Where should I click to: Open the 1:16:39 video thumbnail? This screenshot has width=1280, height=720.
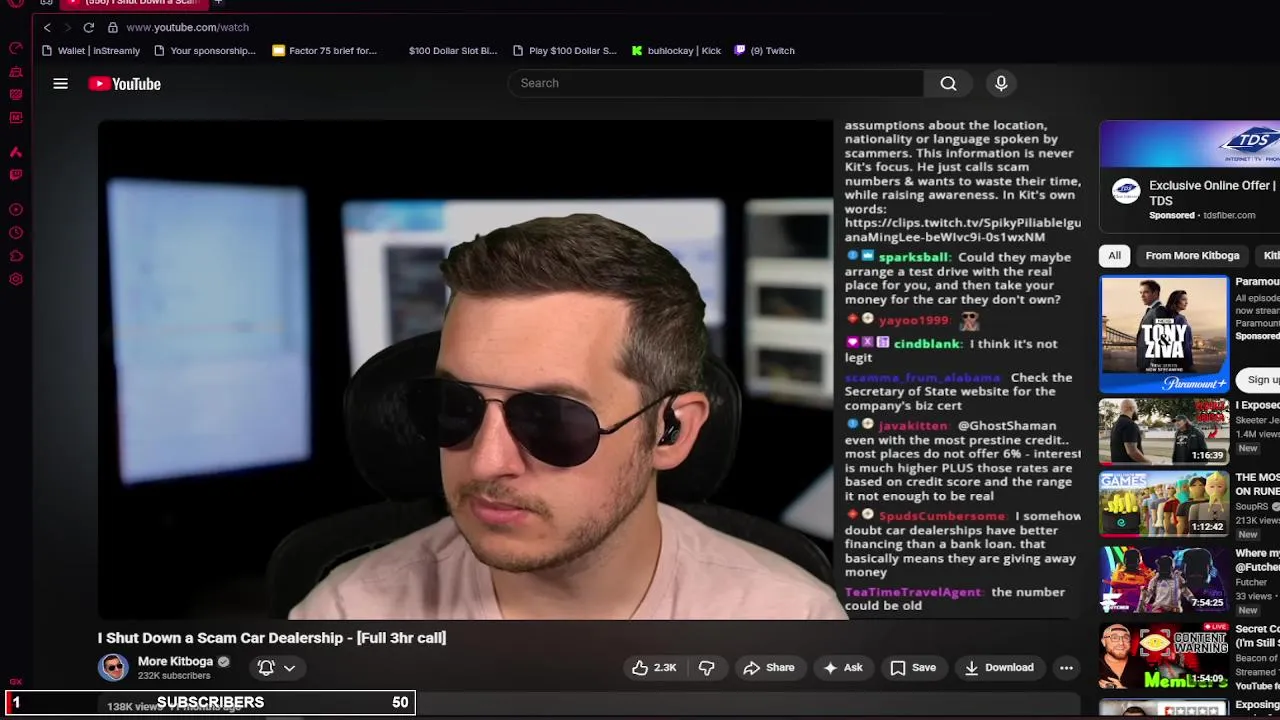click(1164, 431)
